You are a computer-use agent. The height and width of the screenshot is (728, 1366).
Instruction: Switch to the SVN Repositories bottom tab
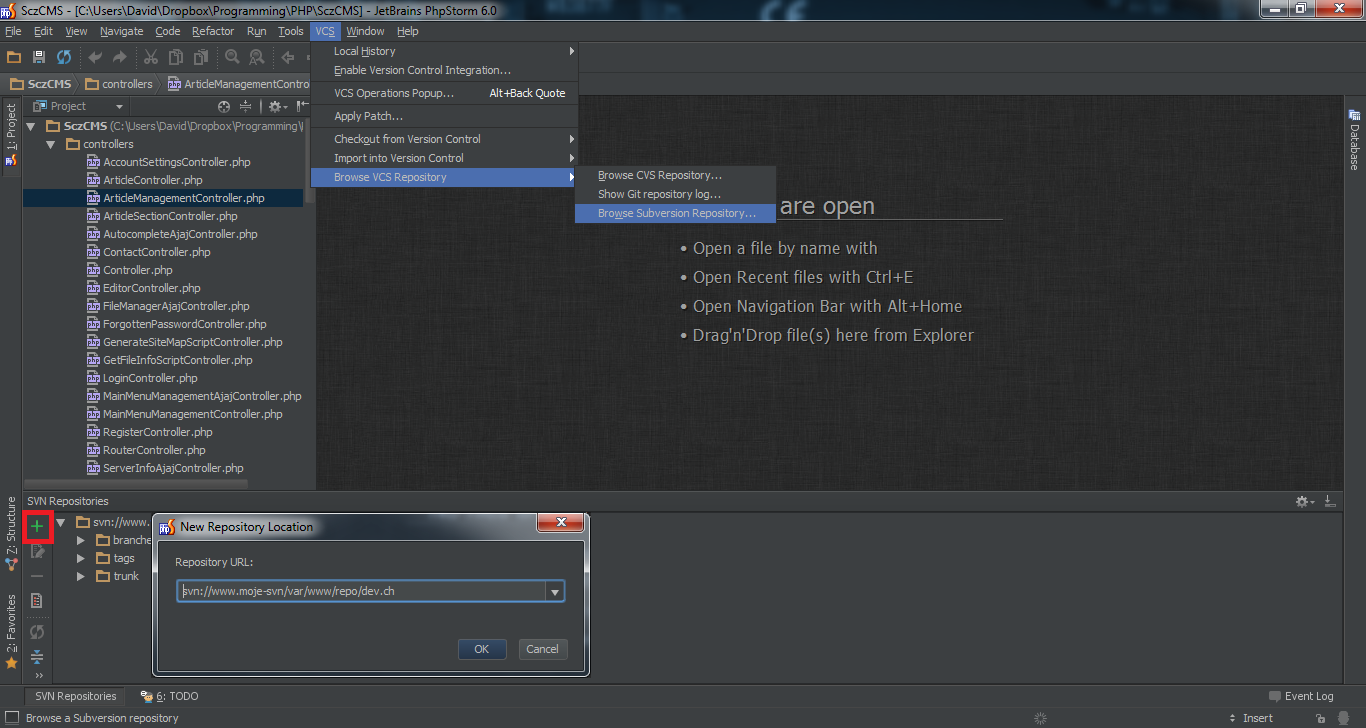click(75, 696)
